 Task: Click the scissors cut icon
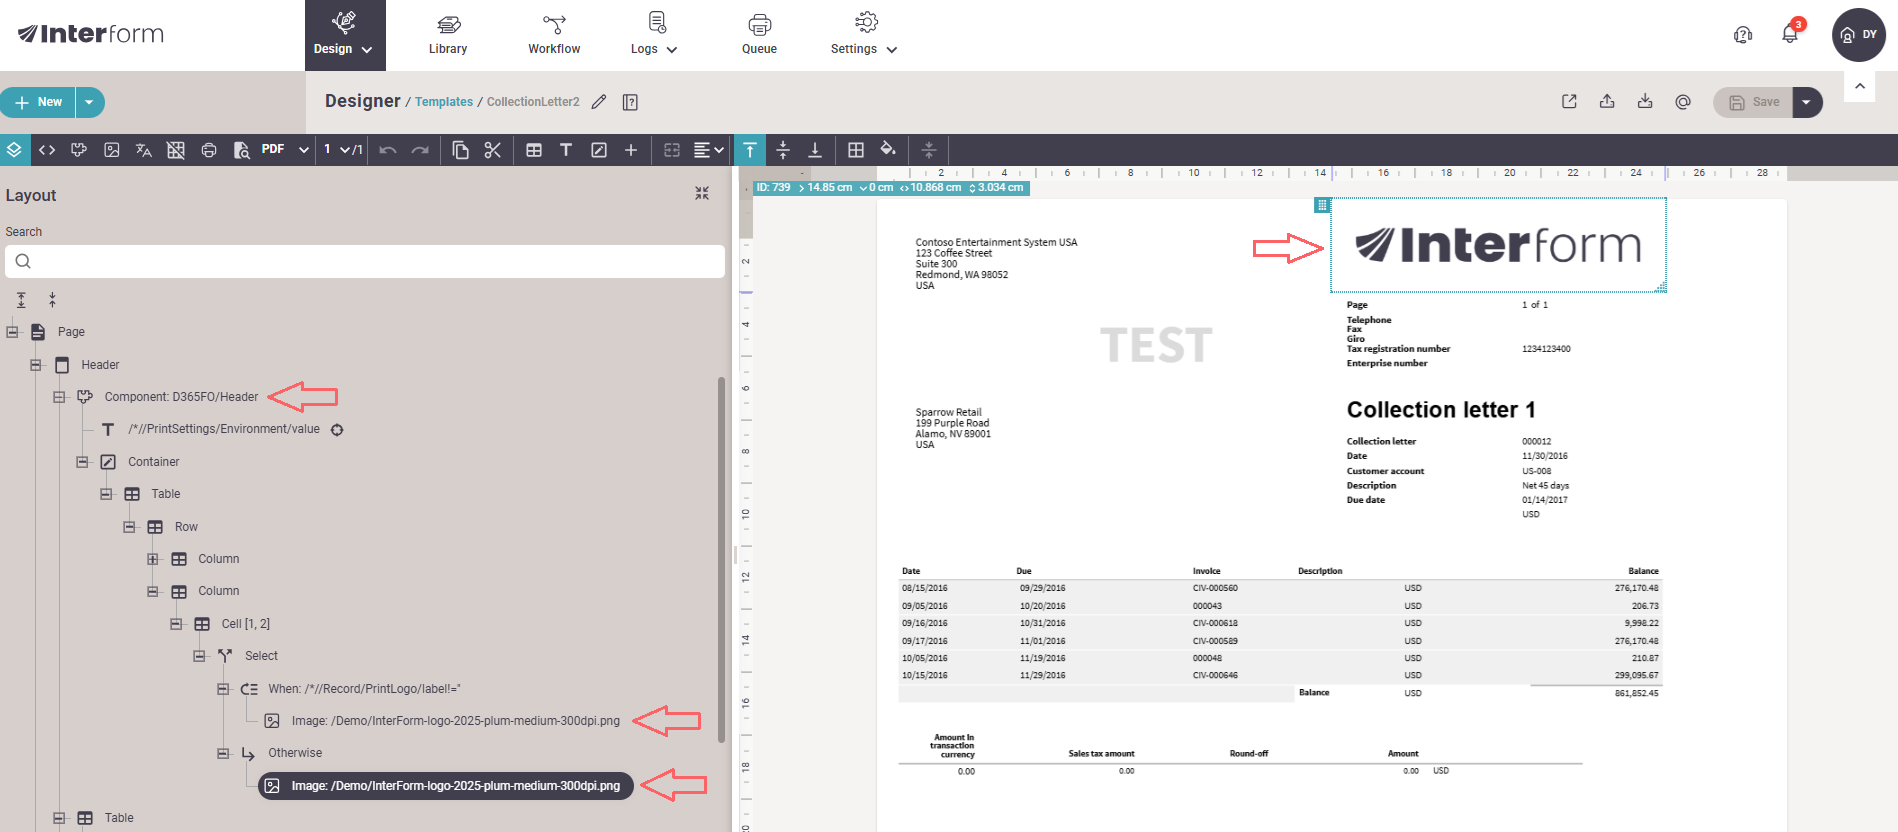coord(492,150)
